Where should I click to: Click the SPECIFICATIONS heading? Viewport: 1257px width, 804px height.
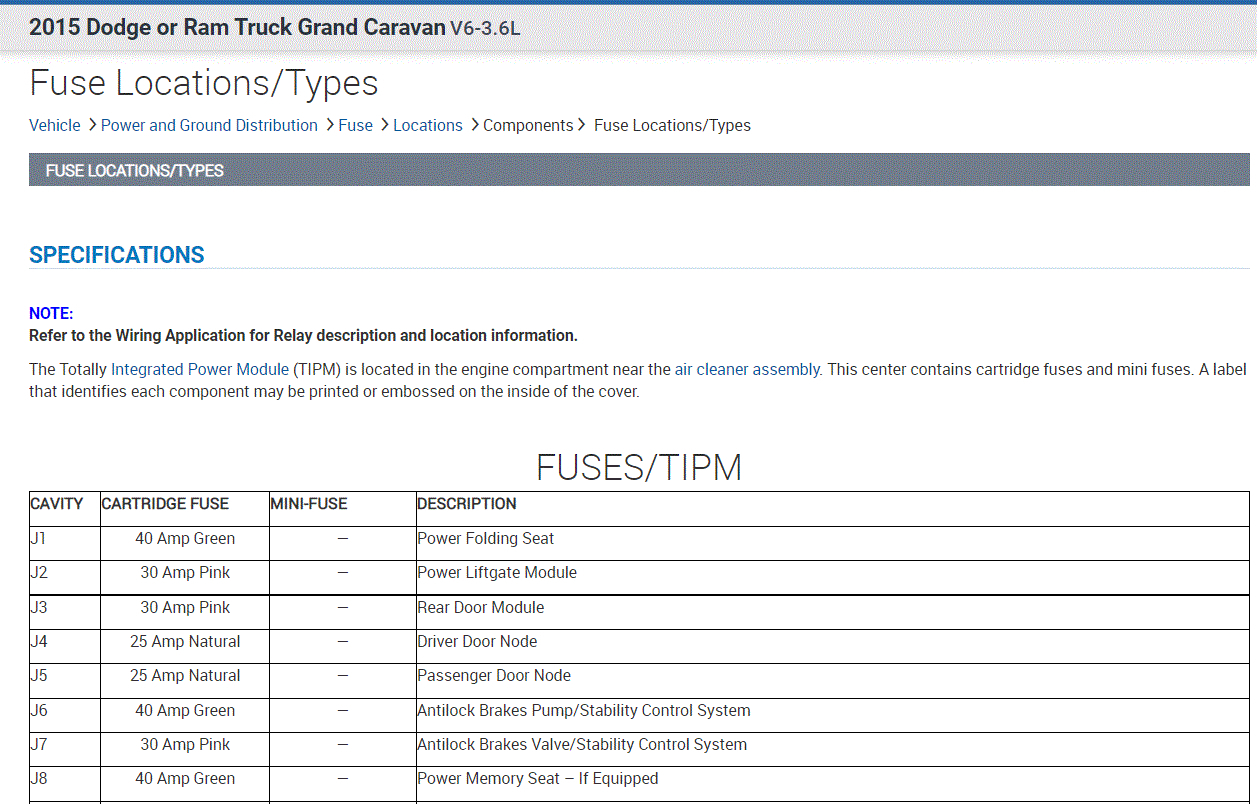click(x=117, y=255)
